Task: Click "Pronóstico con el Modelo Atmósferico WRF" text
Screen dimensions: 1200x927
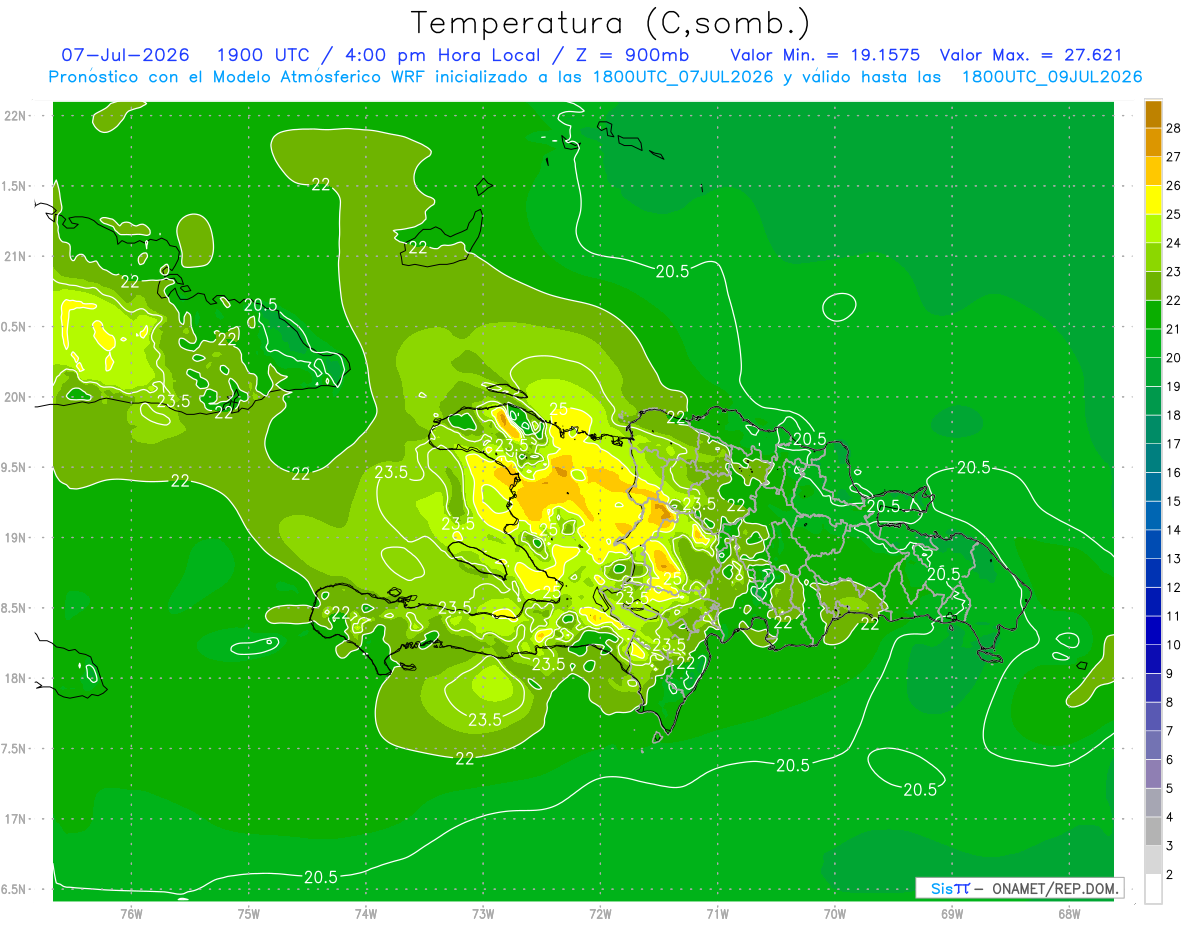Action: [237, 77]
